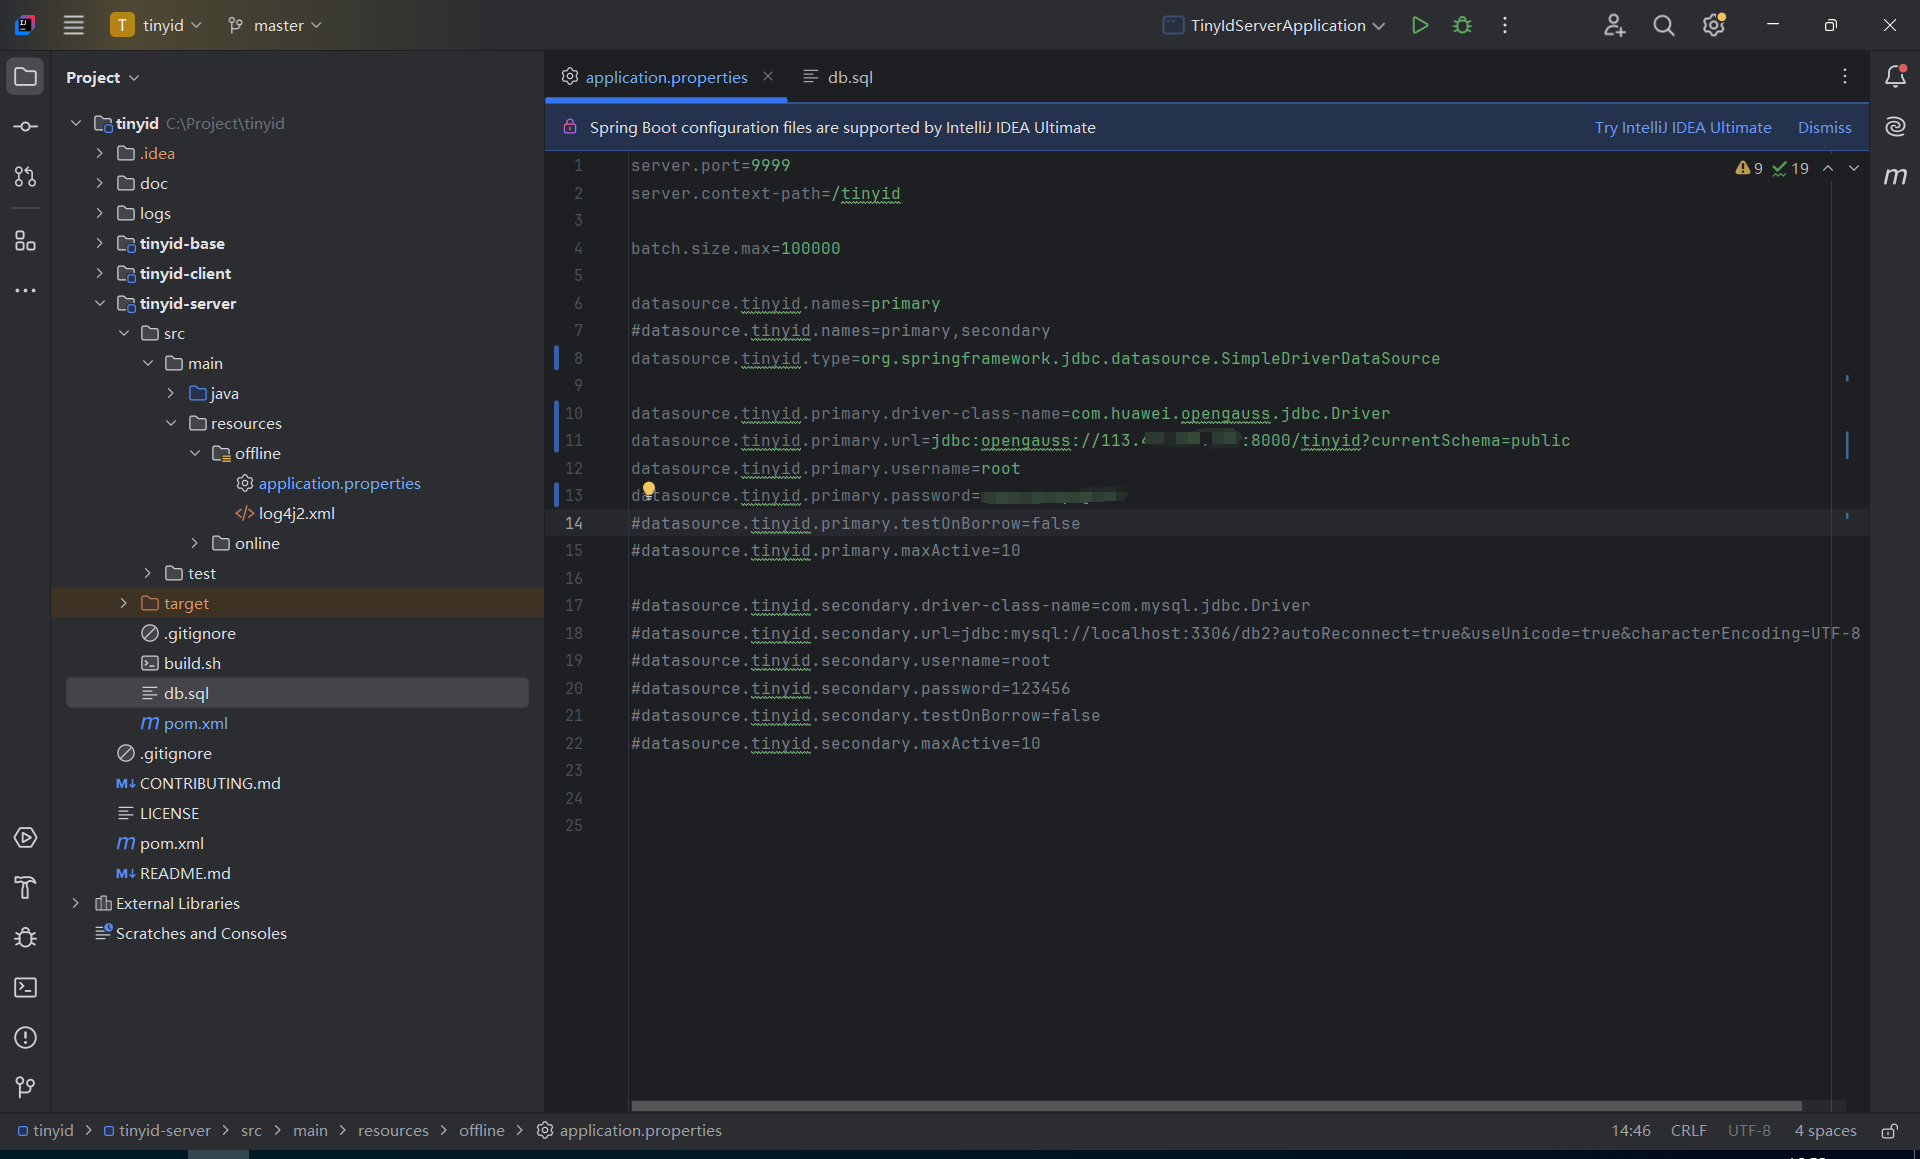Image resolution: width=1920 pixels, height=1159 pixels.
Task: Open the Problems tool window icon
Action: (x=25, y=1038)
